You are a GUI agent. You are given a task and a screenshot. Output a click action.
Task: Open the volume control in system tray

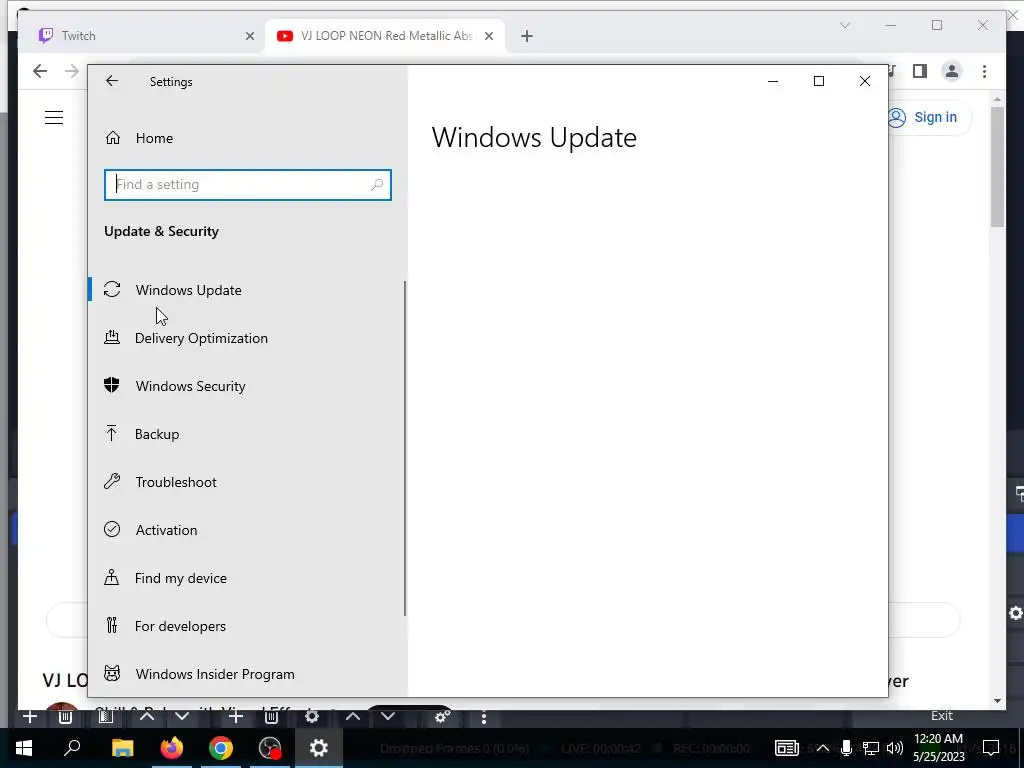coord(895,748)
